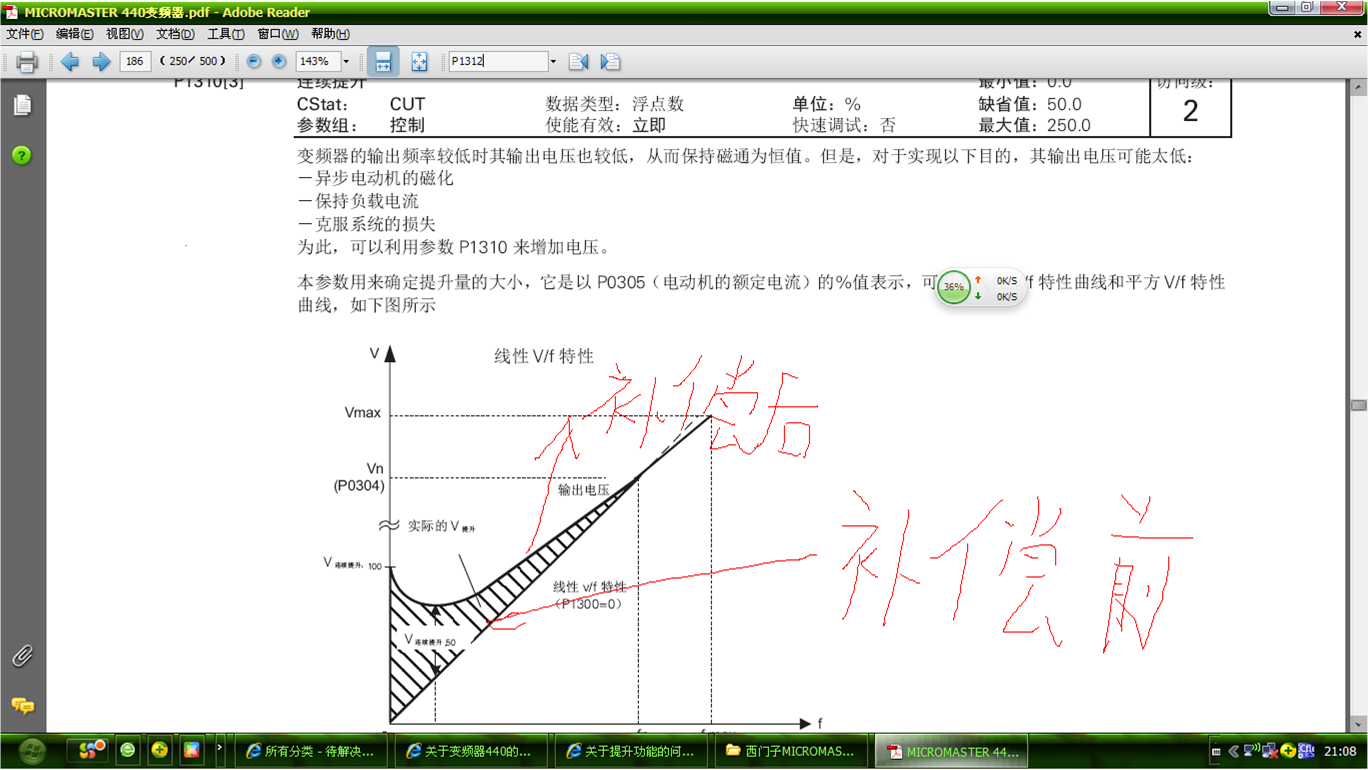This screenshot has height=770, width=1368.
Task: Click the zoom percentage field showing 143%
Action: coord(318,62)
